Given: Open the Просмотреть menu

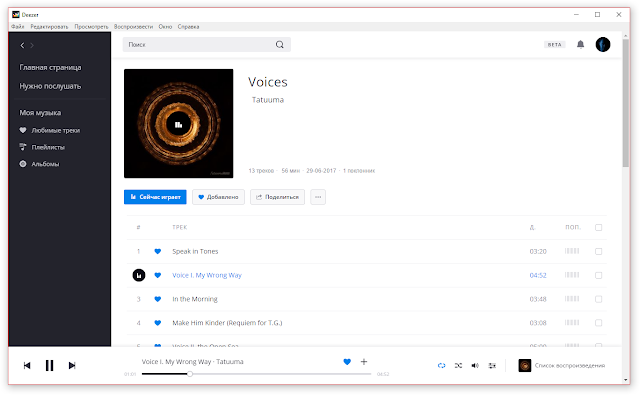Looking at the screenshot, I should [x=91, y=27].
